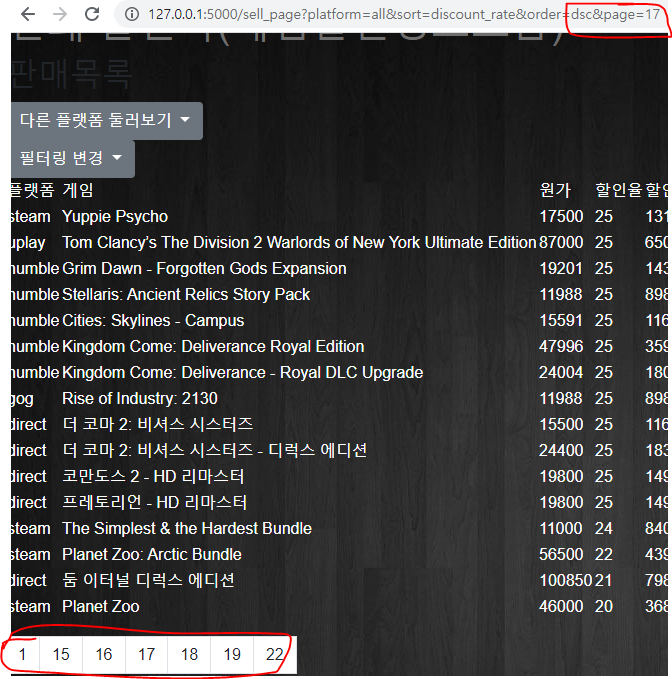The width and height of the screenshot is (672, 679).
Task: Reload the page with the refresh icon
Action: pyautogui.click(x=92, y=14)
